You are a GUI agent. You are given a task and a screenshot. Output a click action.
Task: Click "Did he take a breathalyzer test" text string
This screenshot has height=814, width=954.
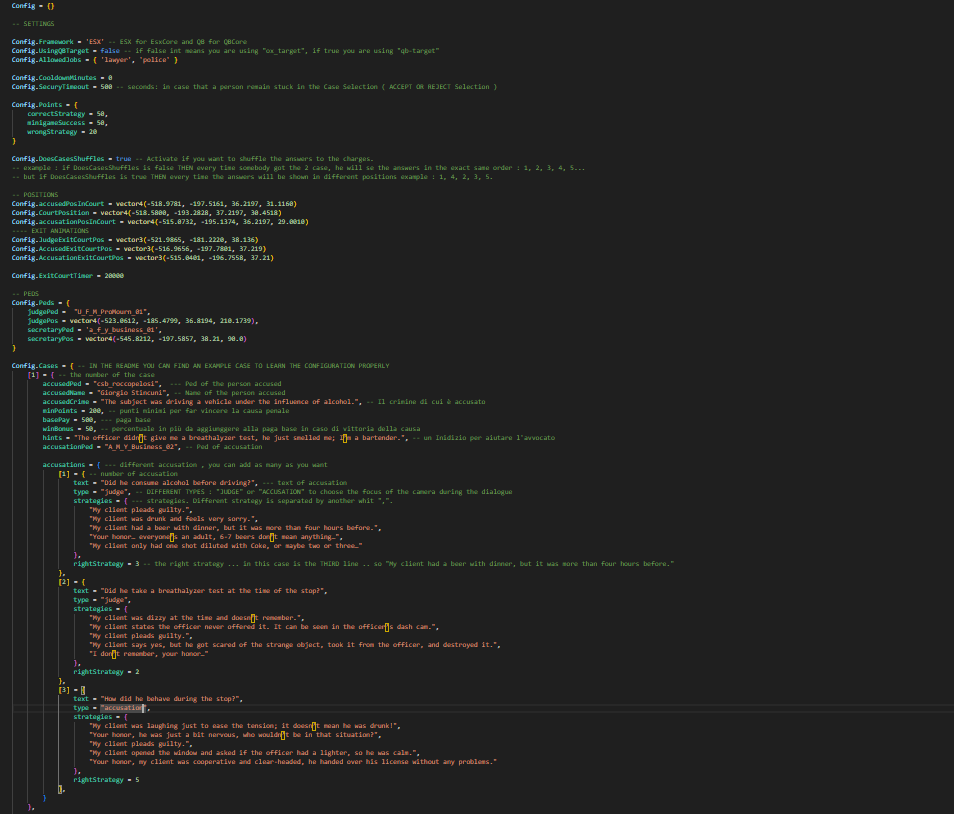click(214, 591)
